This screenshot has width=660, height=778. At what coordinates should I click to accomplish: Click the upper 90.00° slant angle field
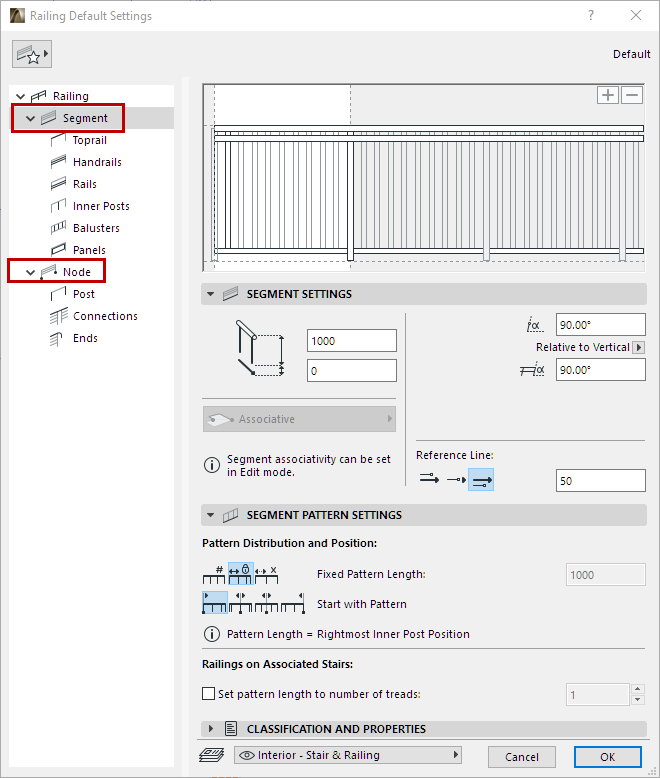pyautogui.click(x=601, y=325)
